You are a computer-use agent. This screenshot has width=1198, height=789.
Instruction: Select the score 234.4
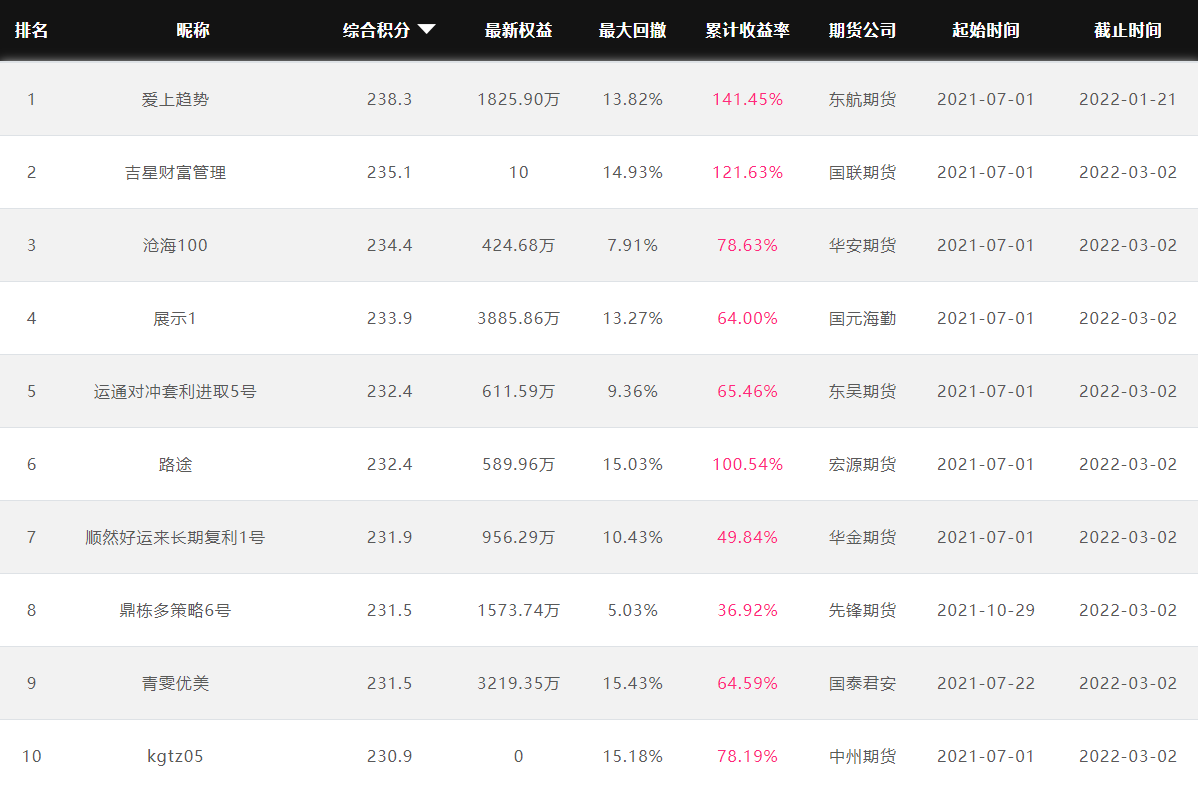tap(390, 245)
